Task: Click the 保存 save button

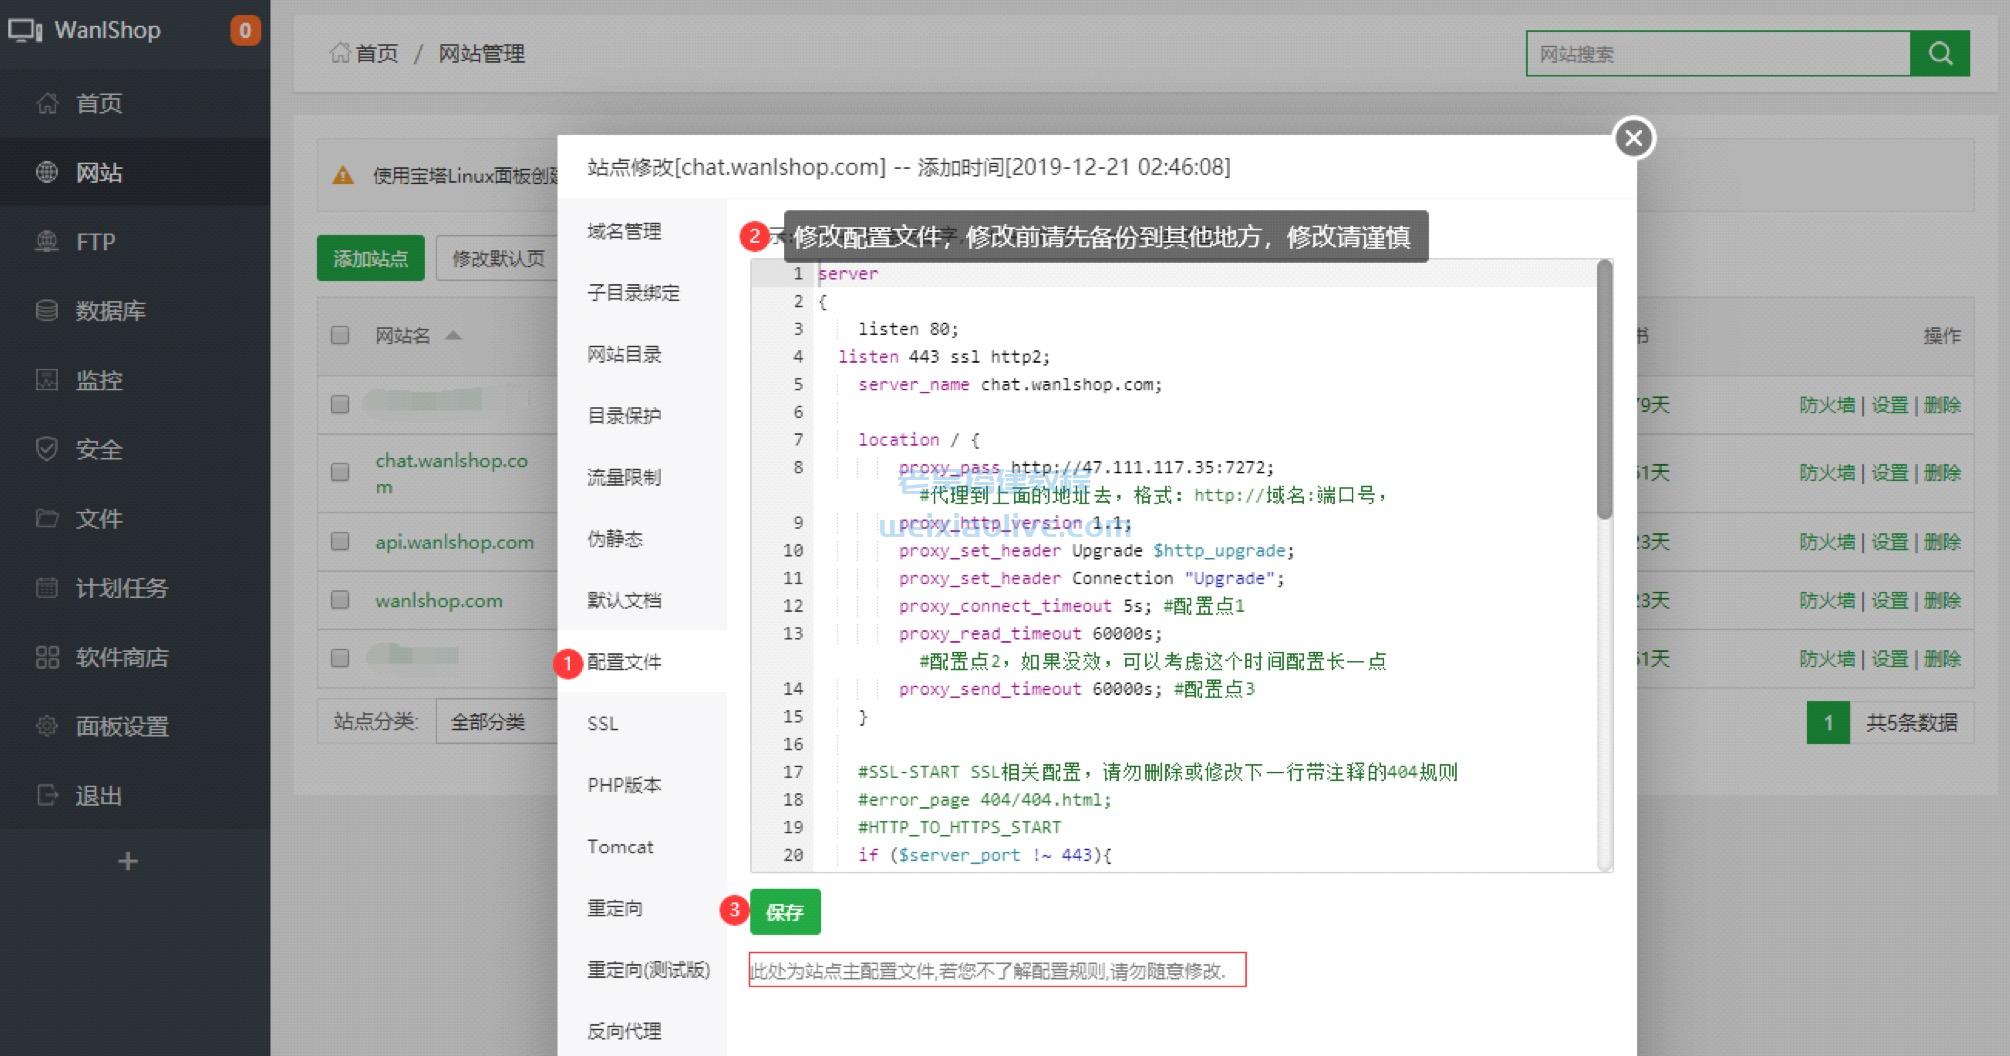Action: pos(786,911)
